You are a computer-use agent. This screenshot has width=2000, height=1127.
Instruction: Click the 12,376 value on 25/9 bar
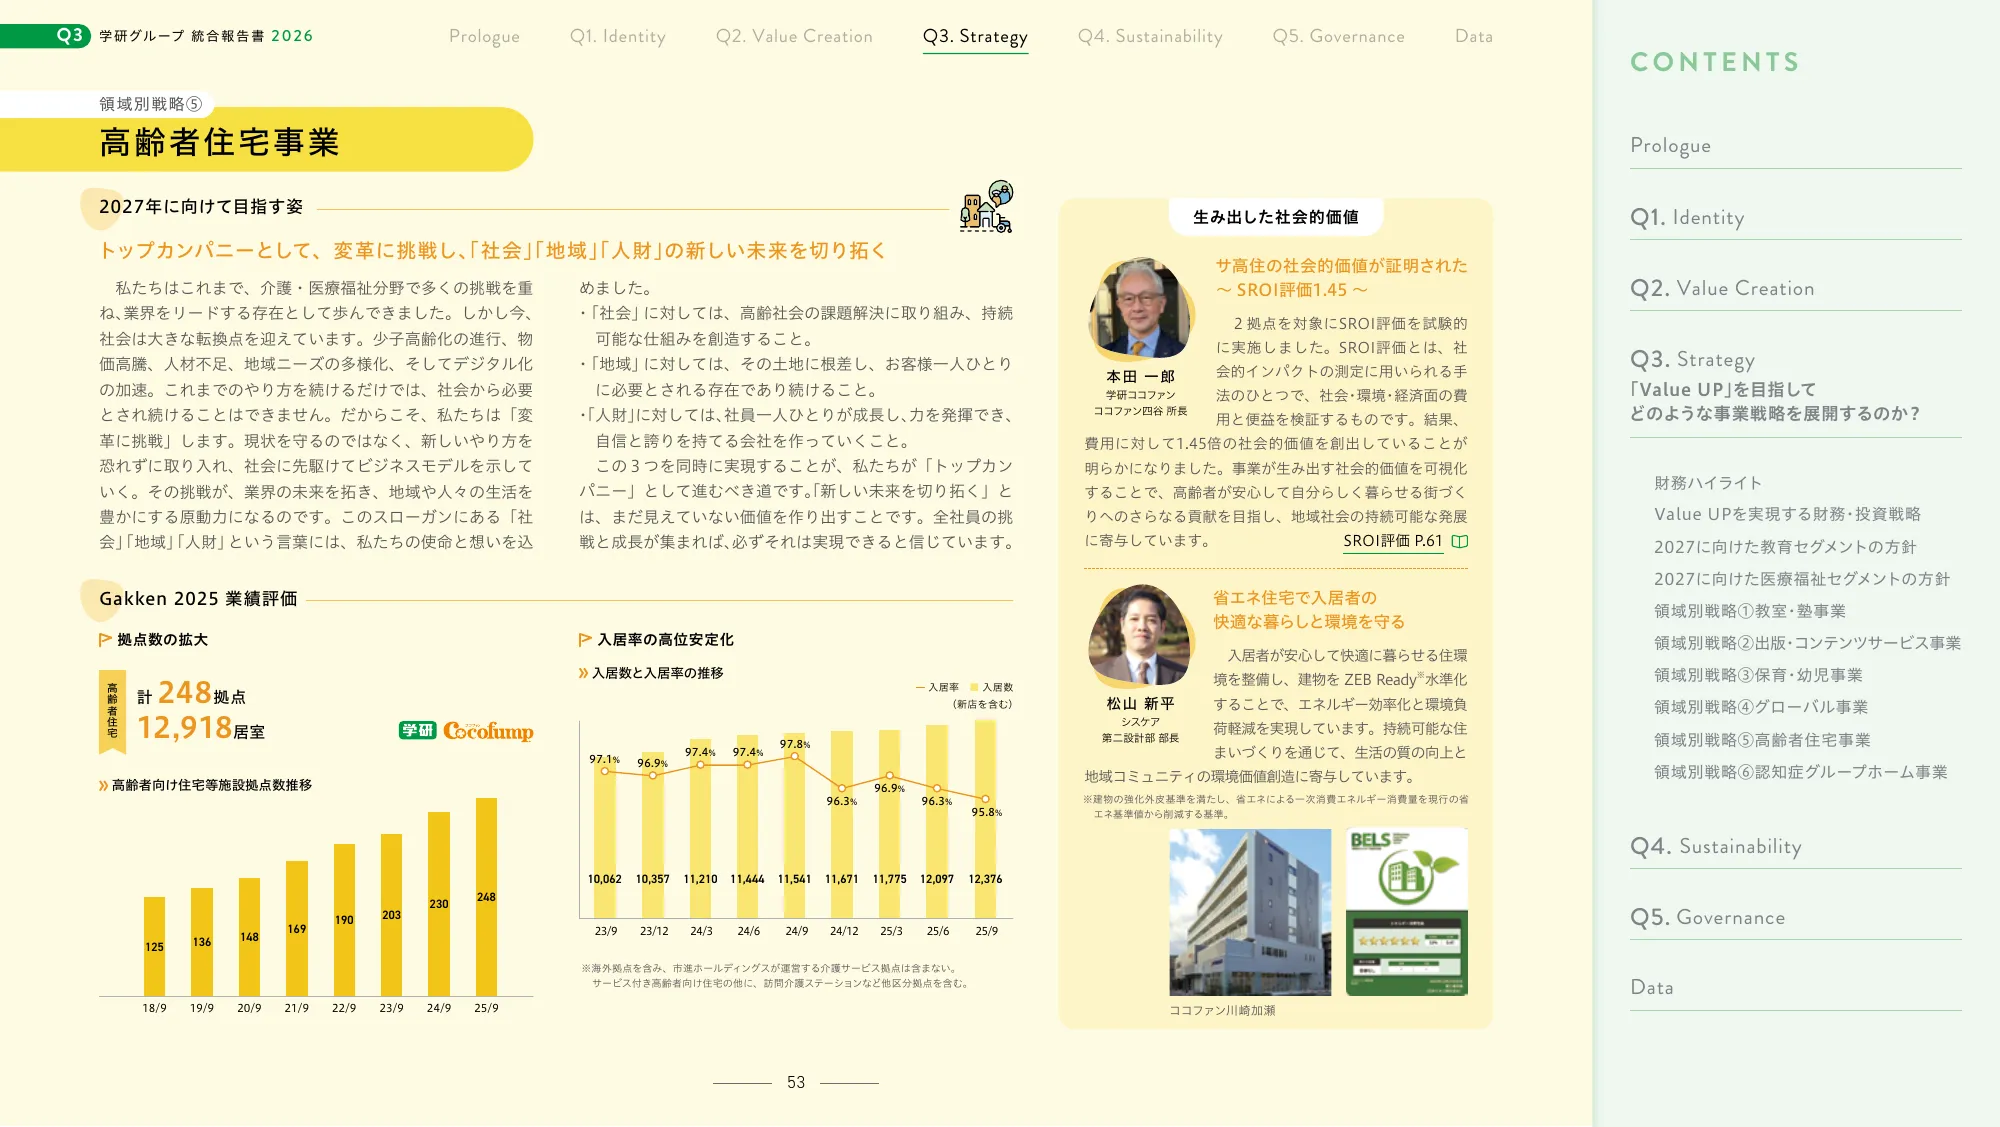[x=985, y=879]
